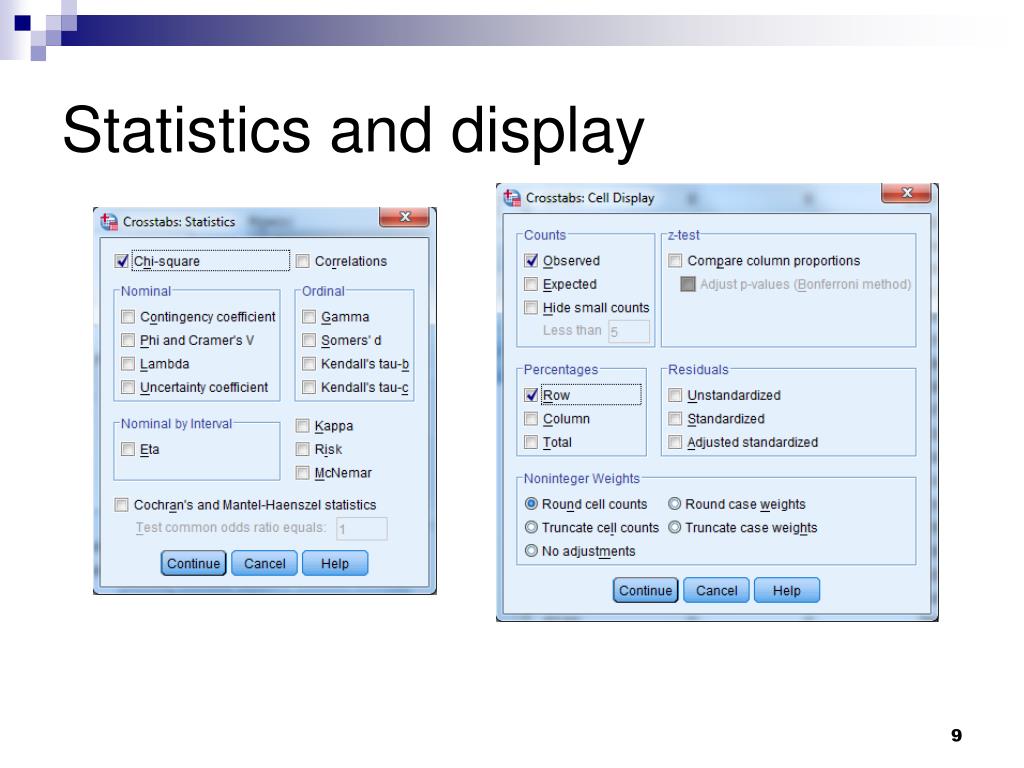Check Unstandardized residuals
1024x768 pixels.
coord(675,395)
